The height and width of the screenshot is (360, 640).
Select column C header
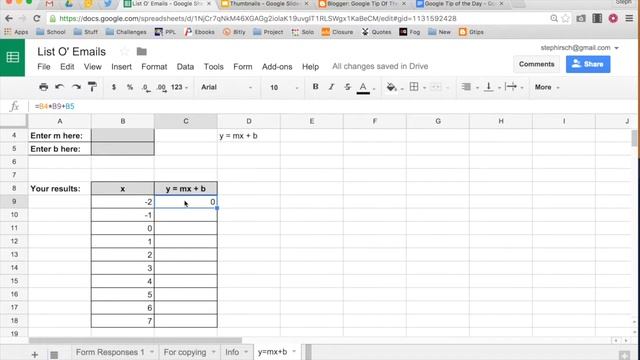click(186, 121)
